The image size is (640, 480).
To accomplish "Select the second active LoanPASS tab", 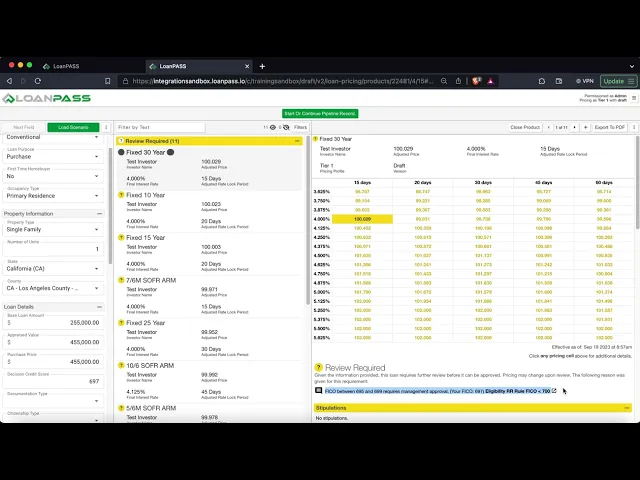I will pyautogui.click(x=199, y=66).
